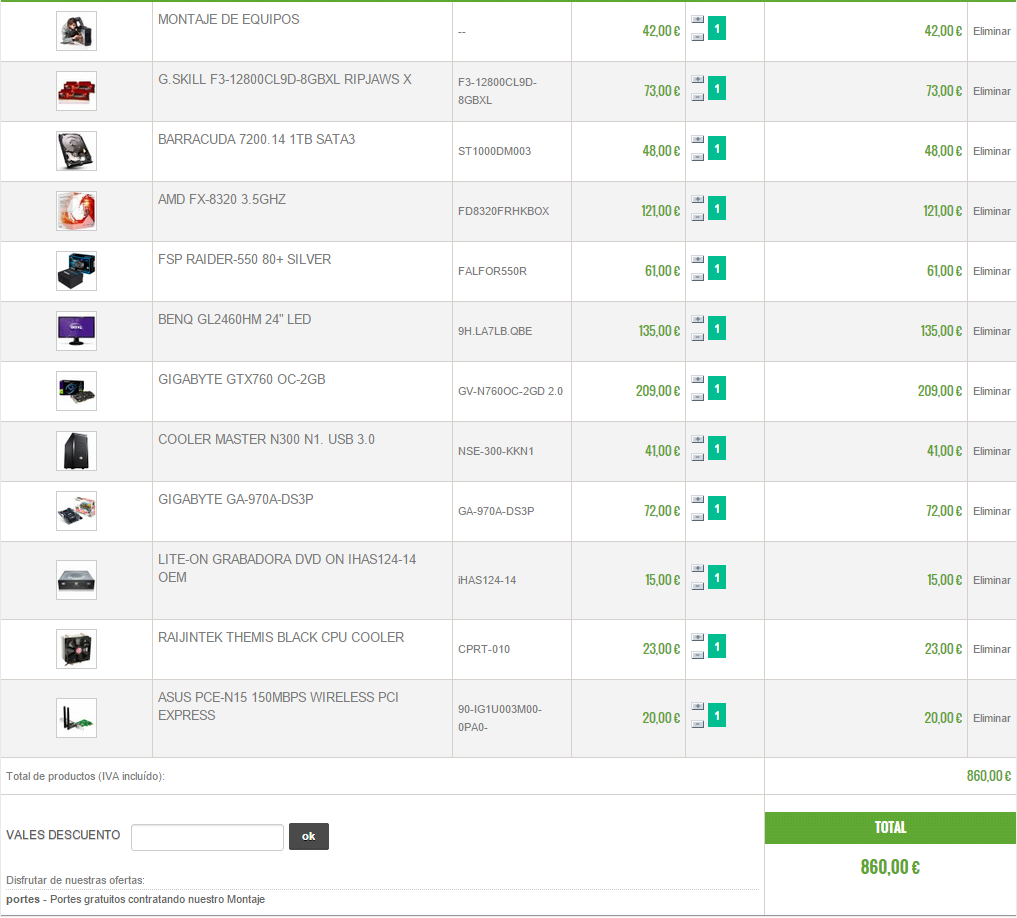Decrease quantity of G.SKILL RIPJAWS X memory
The image size is (1017, 918).
[x=697, y=97]
